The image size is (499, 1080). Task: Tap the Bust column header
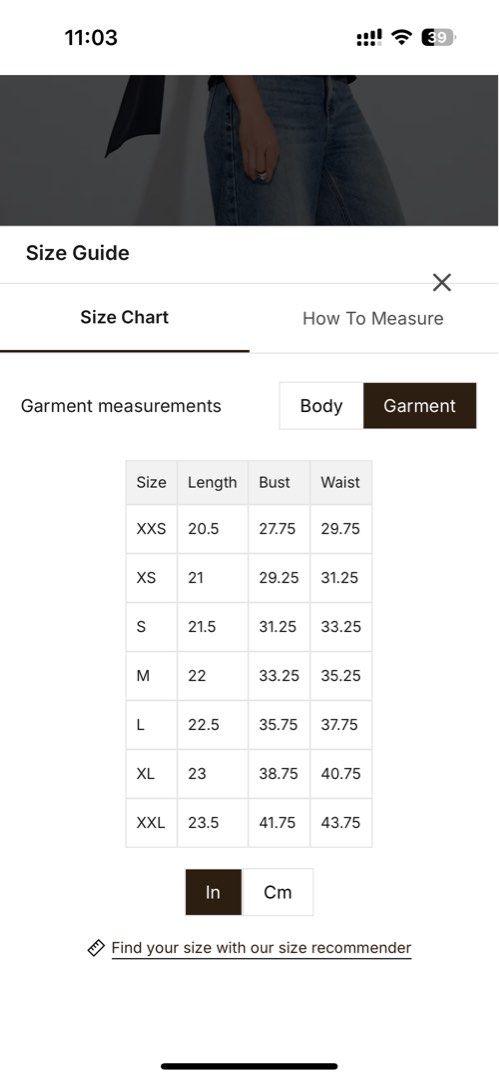pos(274,482)
